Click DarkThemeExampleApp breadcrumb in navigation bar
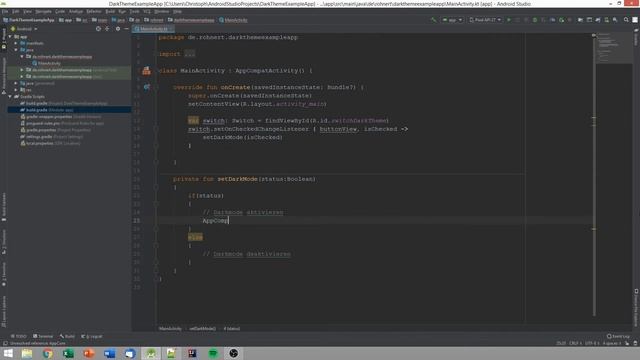 29,20
